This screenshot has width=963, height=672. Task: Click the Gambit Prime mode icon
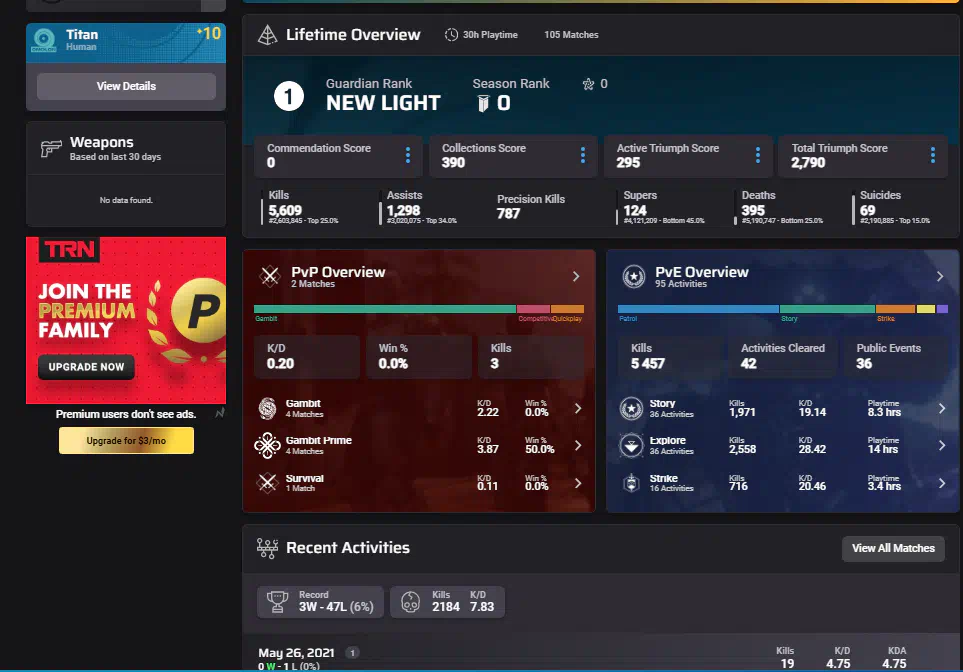(x=268, y=445)
